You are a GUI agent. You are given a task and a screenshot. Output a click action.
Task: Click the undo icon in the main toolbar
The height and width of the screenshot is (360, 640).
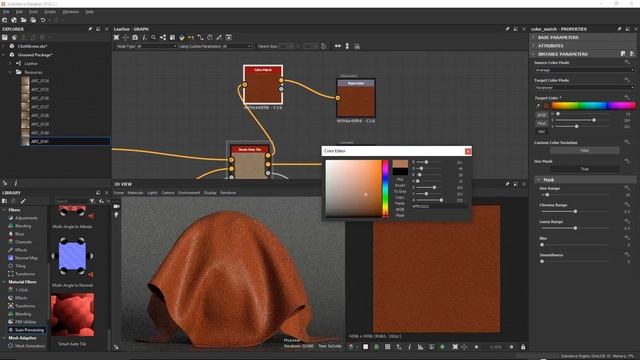(43, 20)
